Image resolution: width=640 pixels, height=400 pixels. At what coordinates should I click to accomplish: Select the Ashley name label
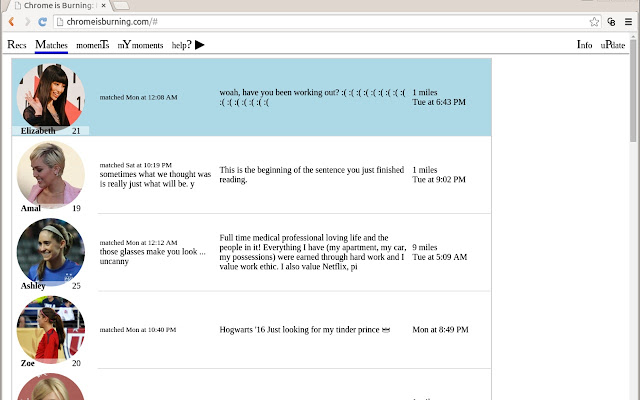click(x=33, y=286)
